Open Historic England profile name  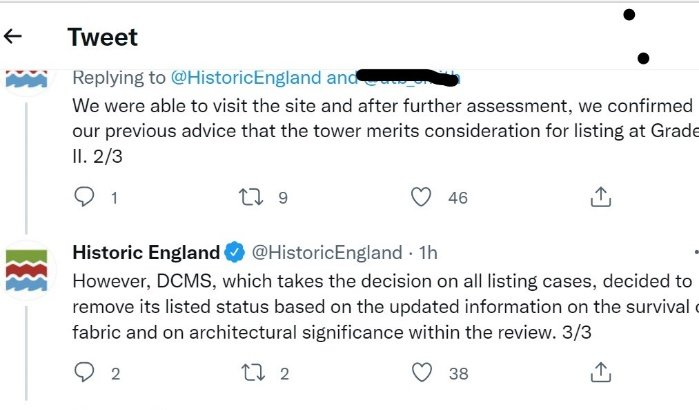click(146, 251)
